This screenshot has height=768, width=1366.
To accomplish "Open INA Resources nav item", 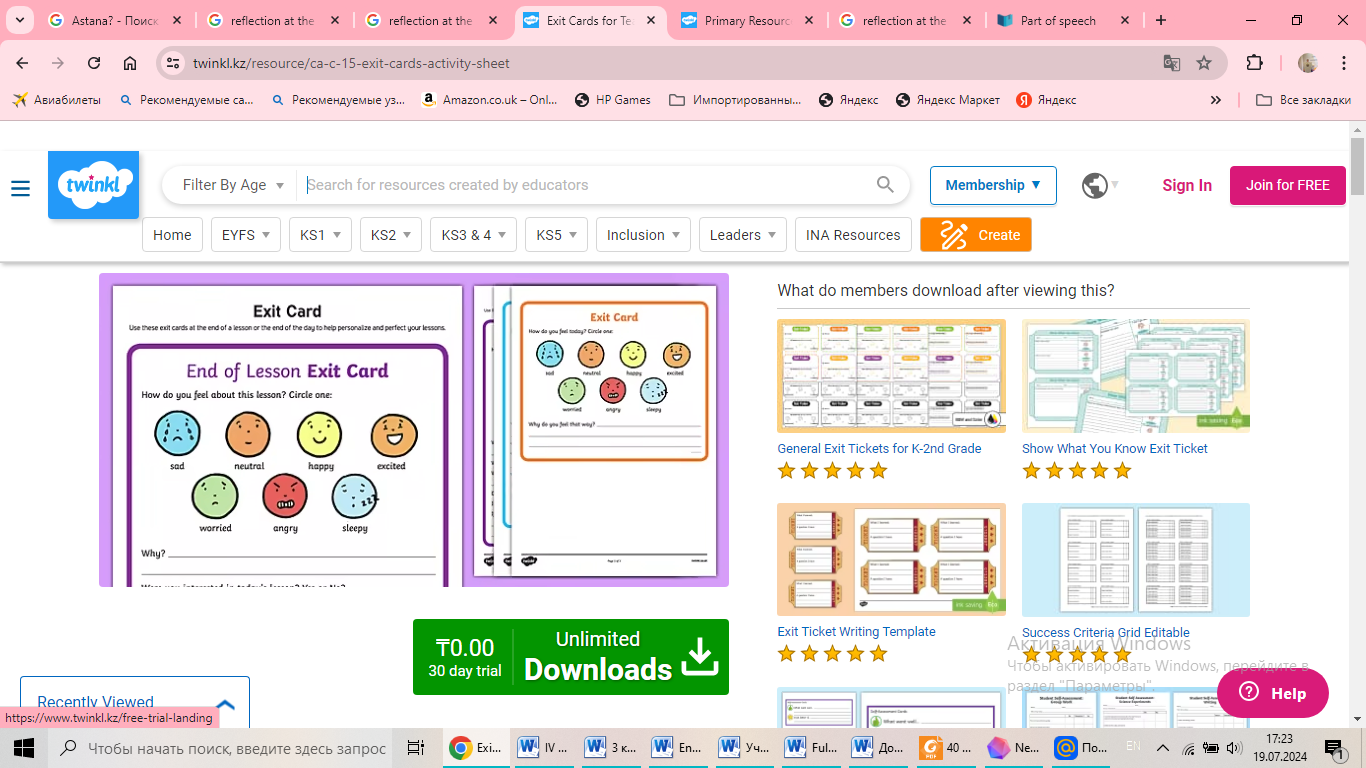I will [x=853, y=235].
